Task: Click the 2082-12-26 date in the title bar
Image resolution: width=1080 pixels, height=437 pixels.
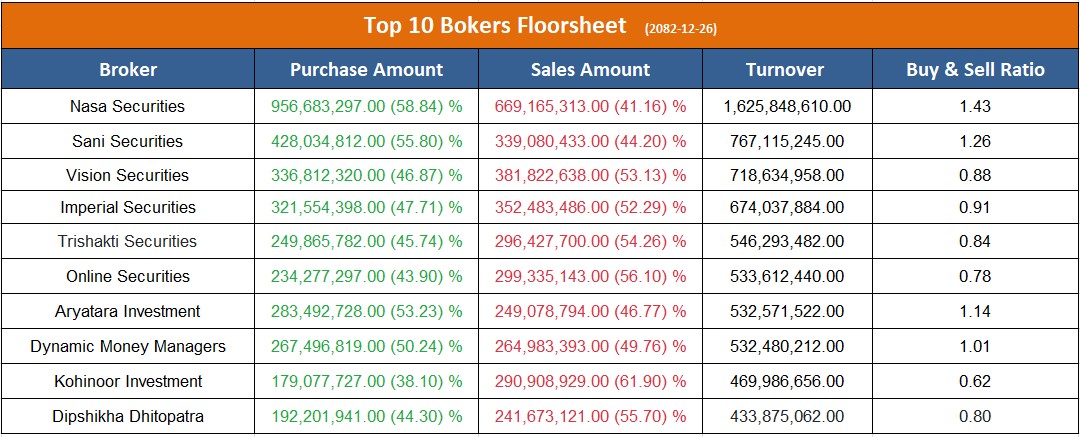Action: 681,28
